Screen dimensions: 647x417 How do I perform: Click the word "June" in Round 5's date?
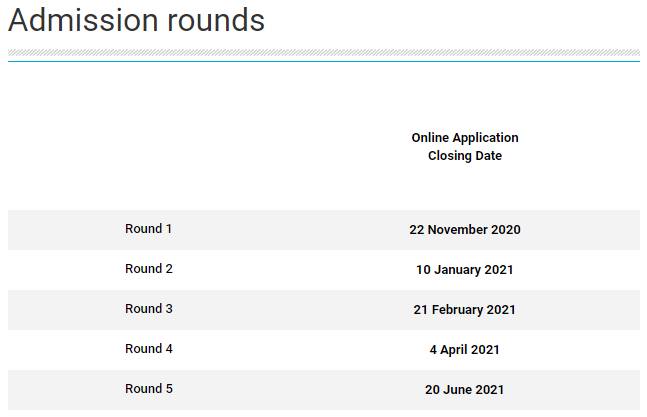coord(460,390)
